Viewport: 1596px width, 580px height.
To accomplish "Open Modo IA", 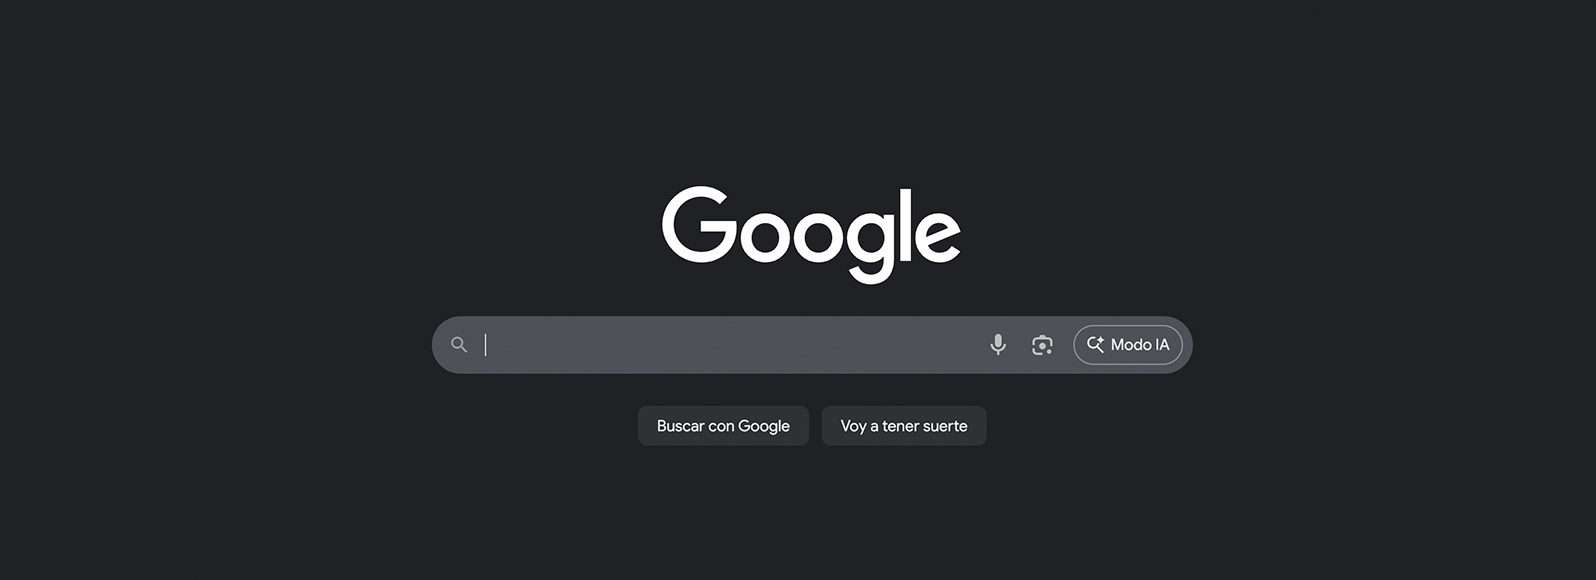I will [1128, 345].
